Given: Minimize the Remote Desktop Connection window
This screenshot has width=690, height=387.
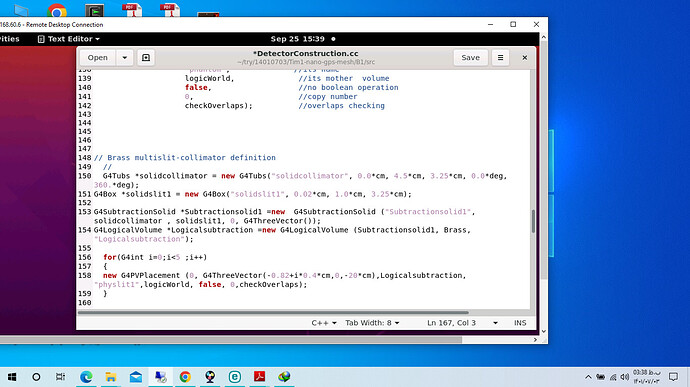Looking at the screenshot, I should [490, 25].
